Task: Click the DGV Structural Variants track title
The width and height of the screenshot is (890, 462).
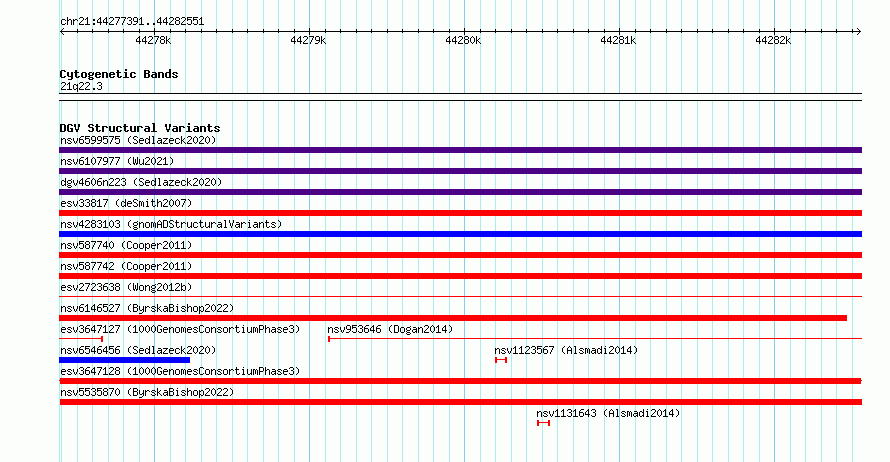Action: (140, 128)
